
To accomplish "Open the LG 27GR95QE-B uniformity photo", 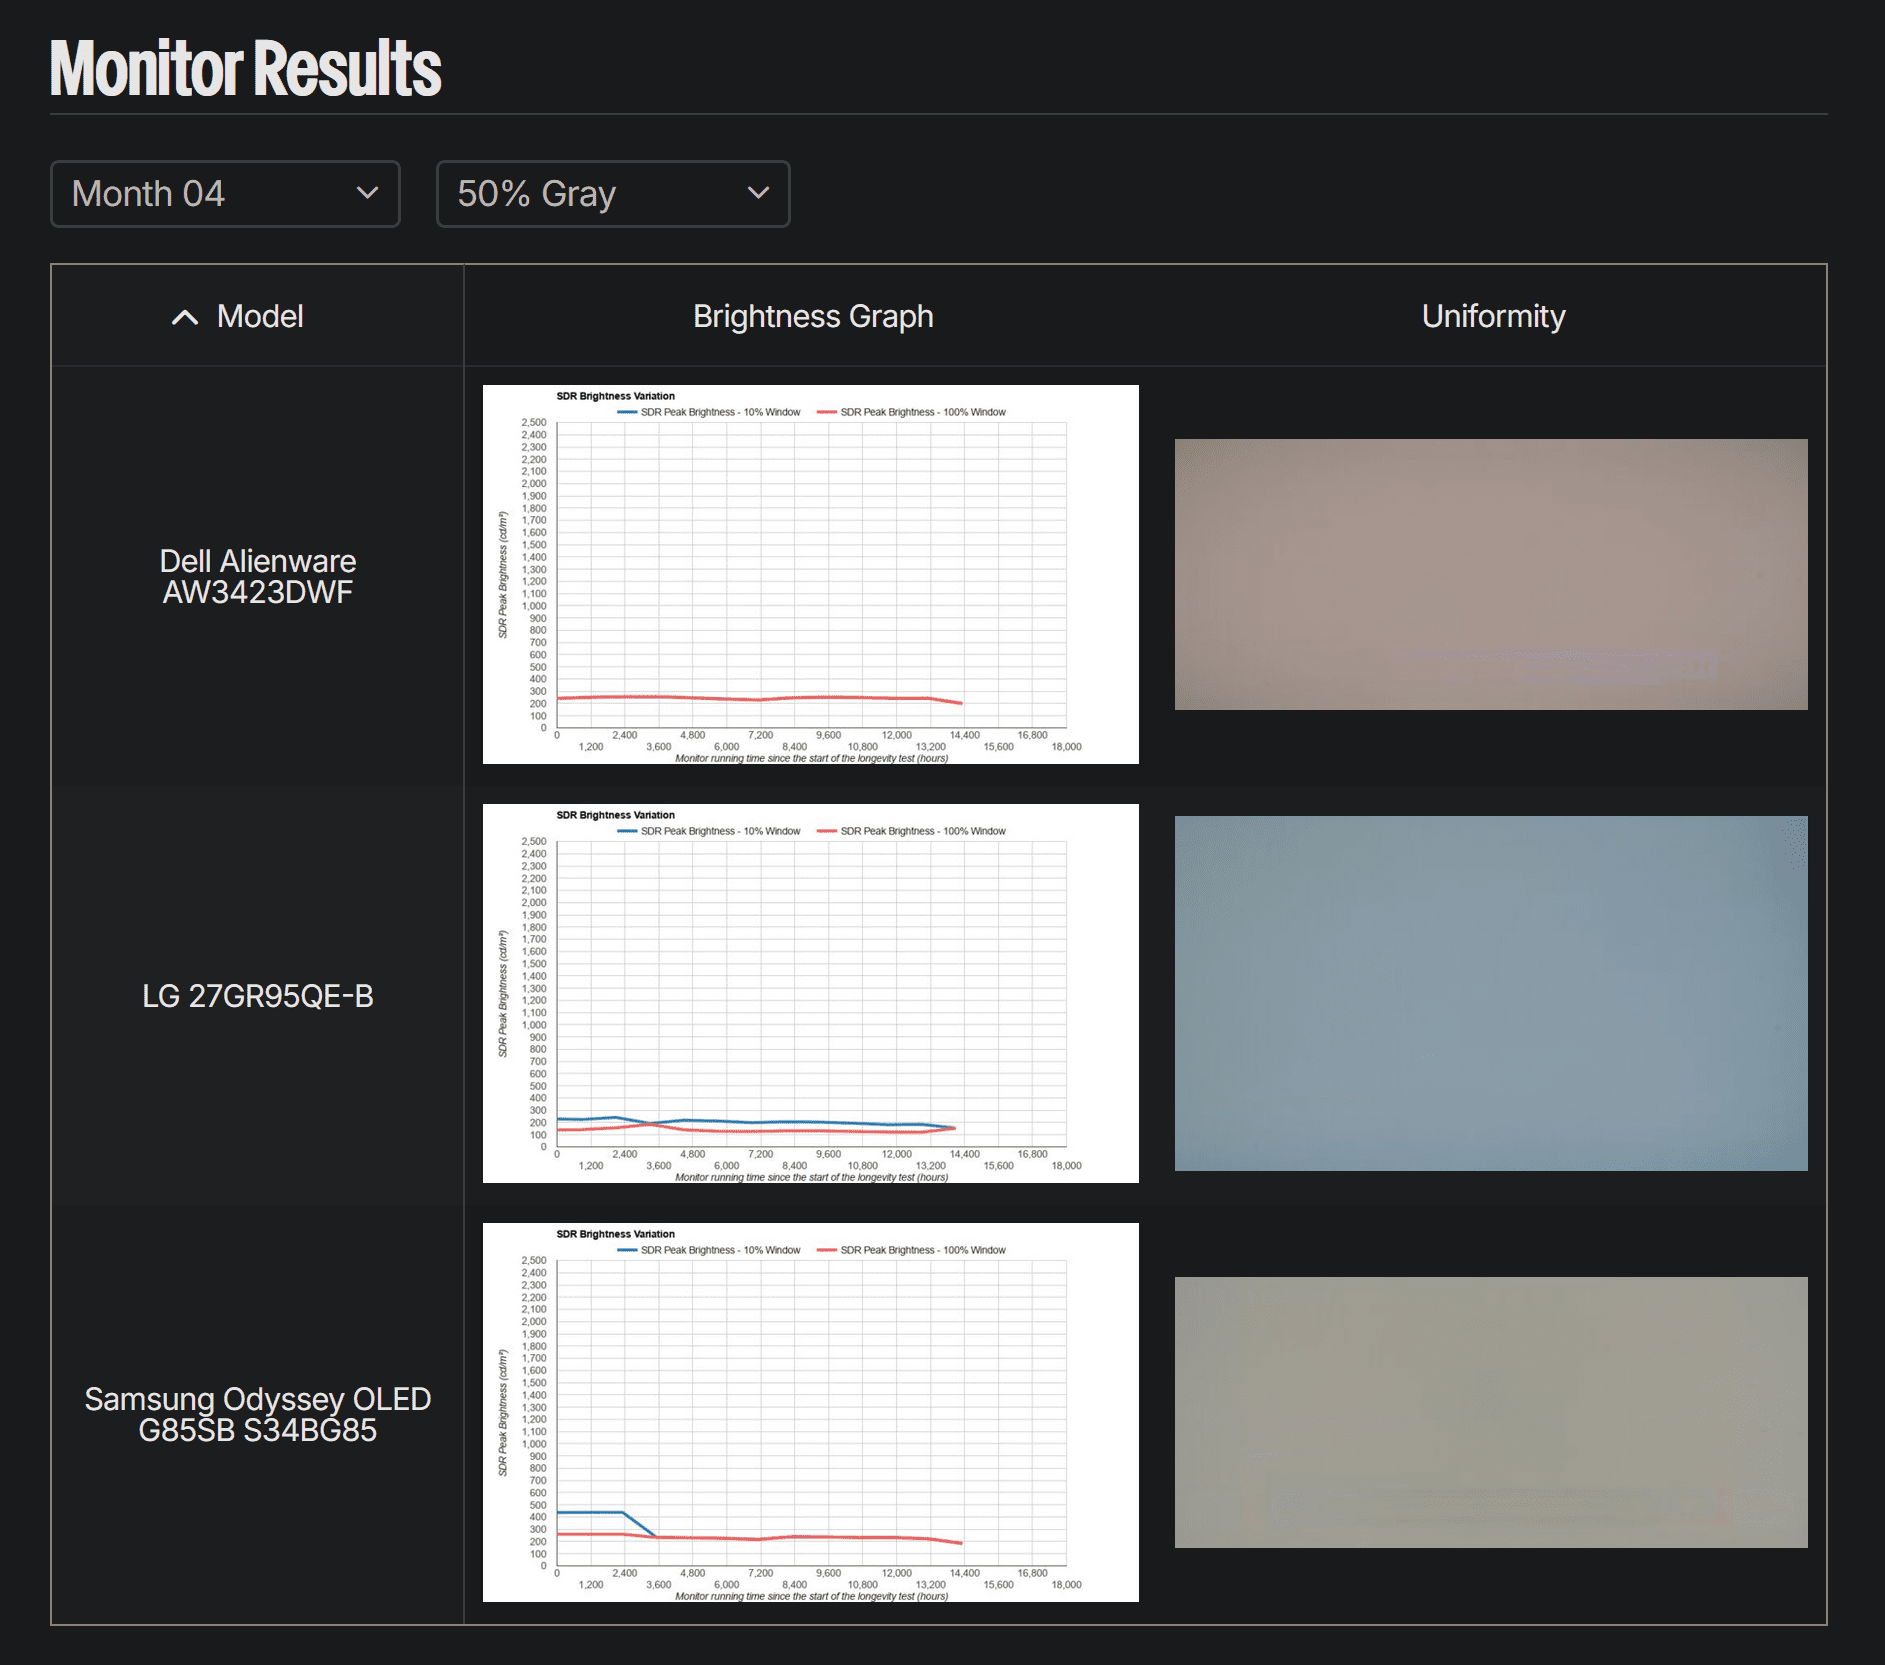I will tap(1491, 994).
